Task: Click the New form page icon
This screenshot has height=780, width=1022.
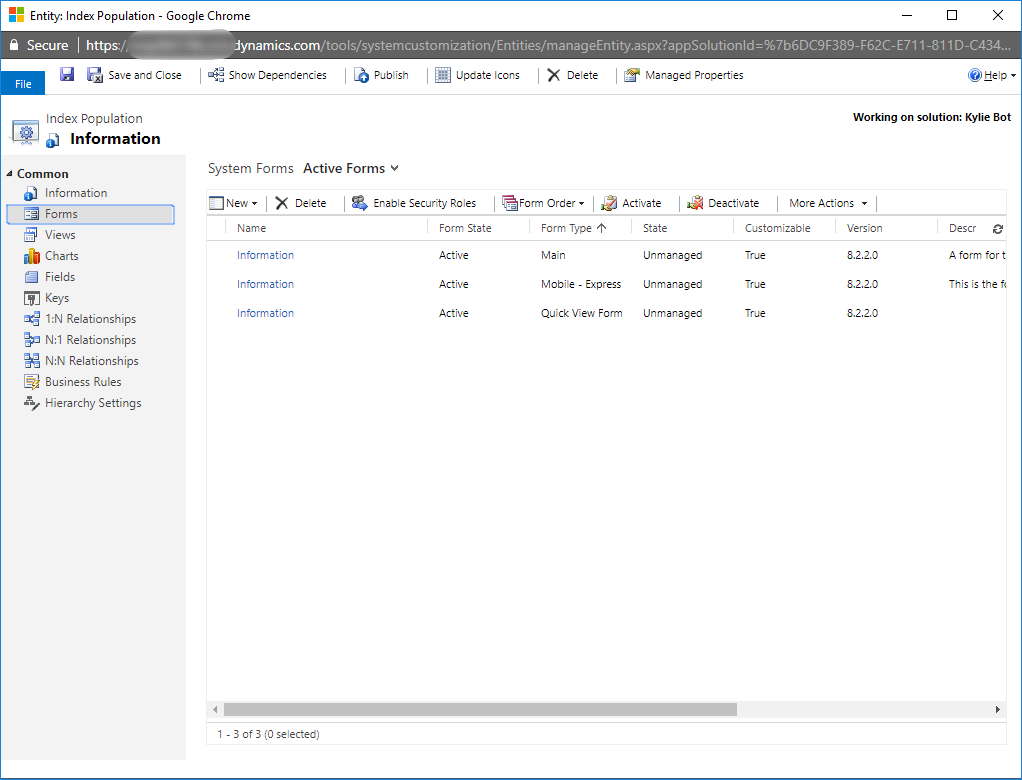Action: tap(216, 203)
